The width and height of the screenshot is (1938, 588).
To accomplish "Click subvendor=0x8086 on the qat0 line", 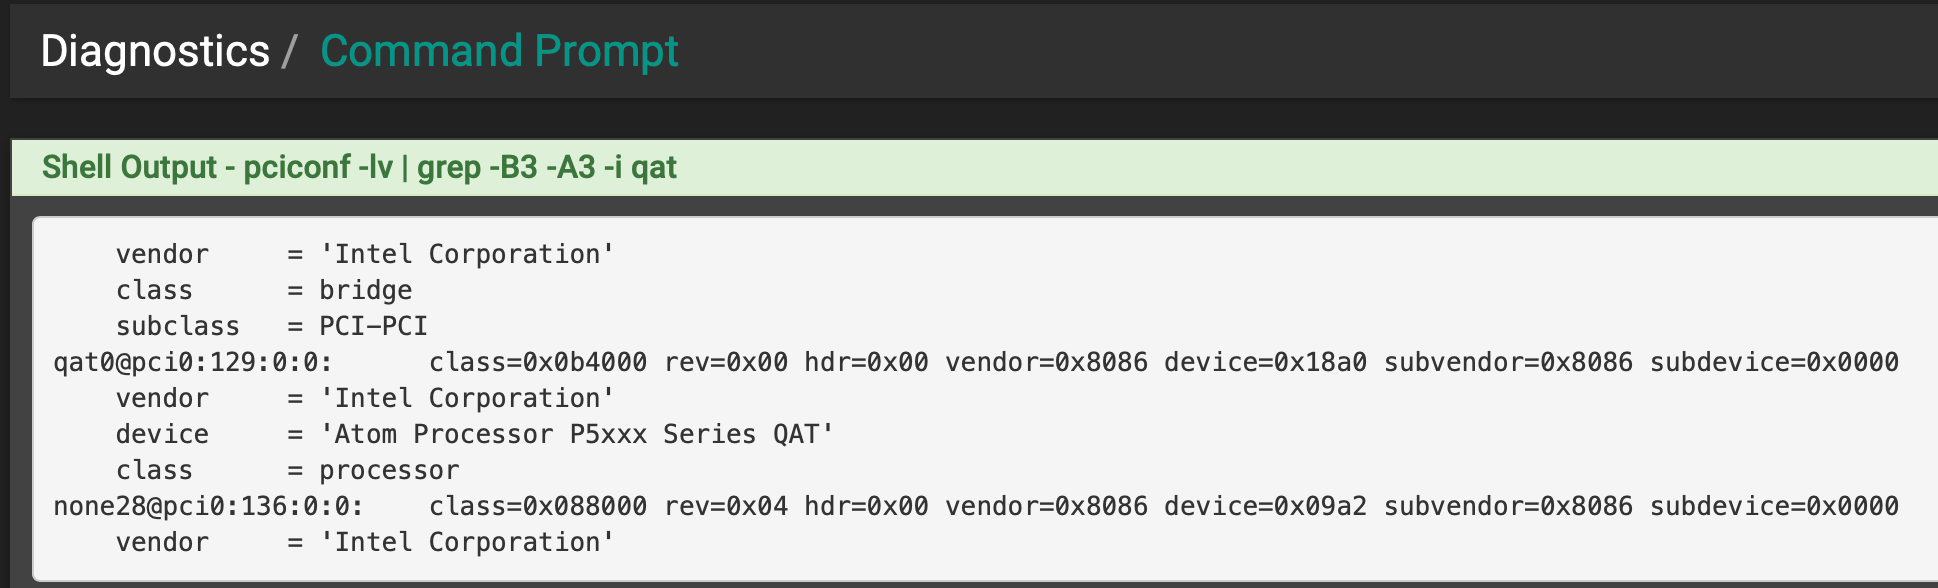I will (x=1507, y=362).
